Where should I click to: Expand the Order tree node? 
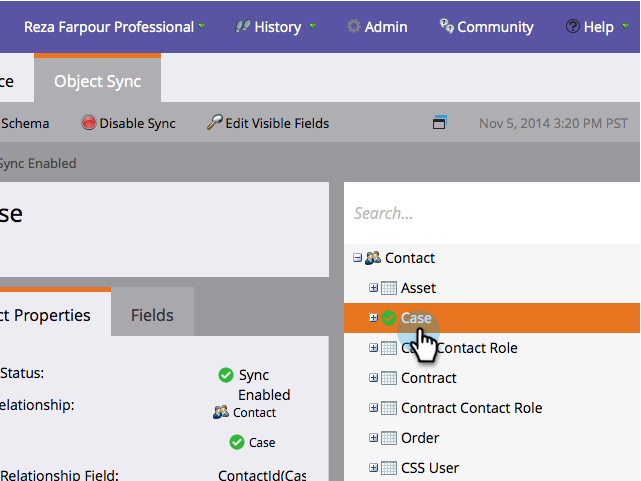pos(374,438)
